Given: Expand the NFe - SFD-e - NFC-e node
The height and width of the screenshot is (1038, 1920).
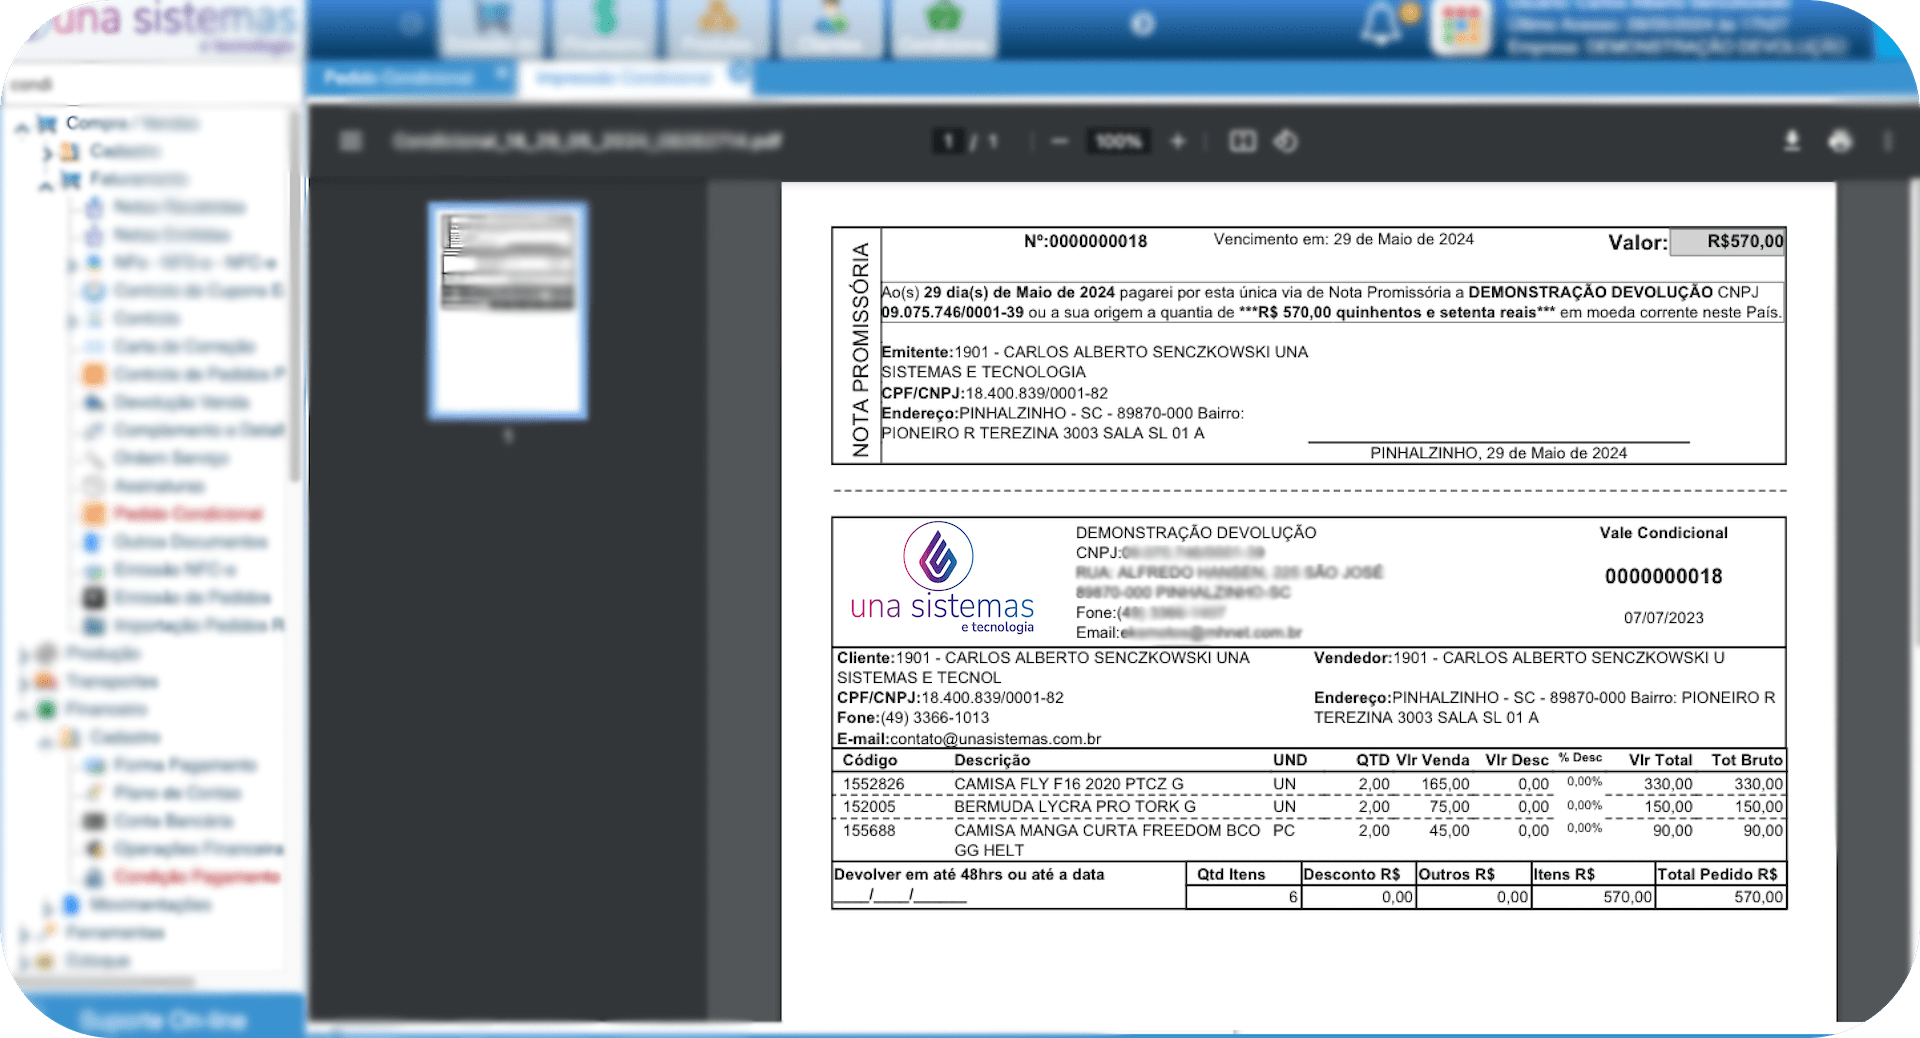Looking at the screenshot, I should coord(71,264).
